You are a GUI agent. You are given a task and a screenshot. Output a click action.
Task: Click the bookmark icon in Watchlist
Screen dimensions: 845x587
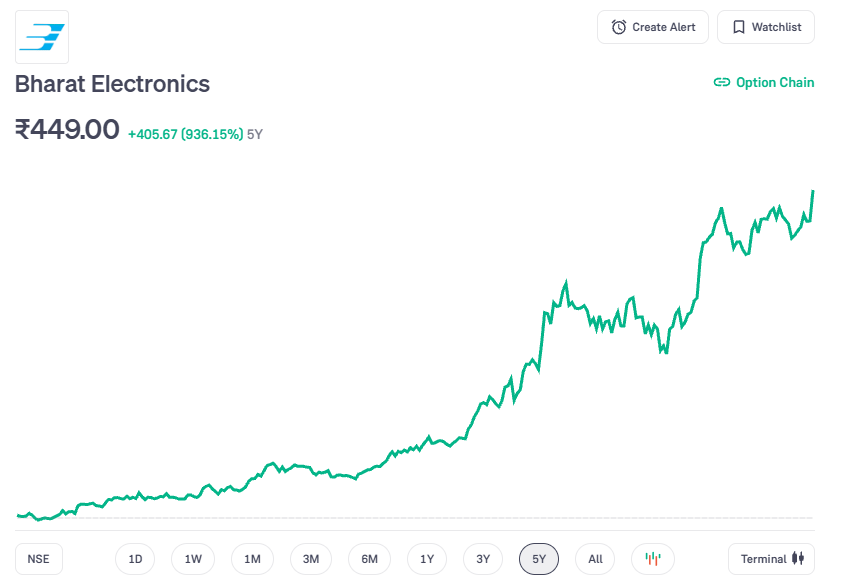point(738,27)
